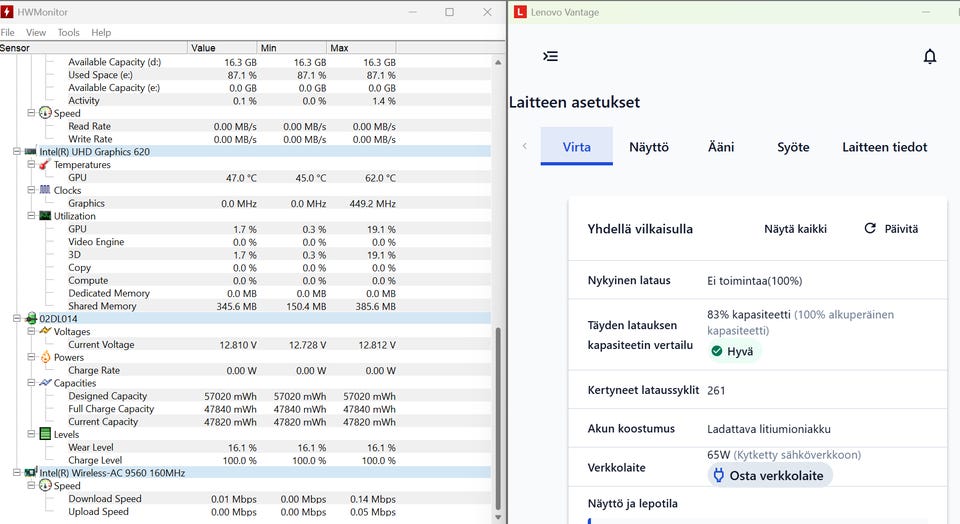Click the Intel Wireless-AC 9560 adapter icon
The height and width of the screenshot is (524, 960).
pyautogui.click(x=31, y=473)
